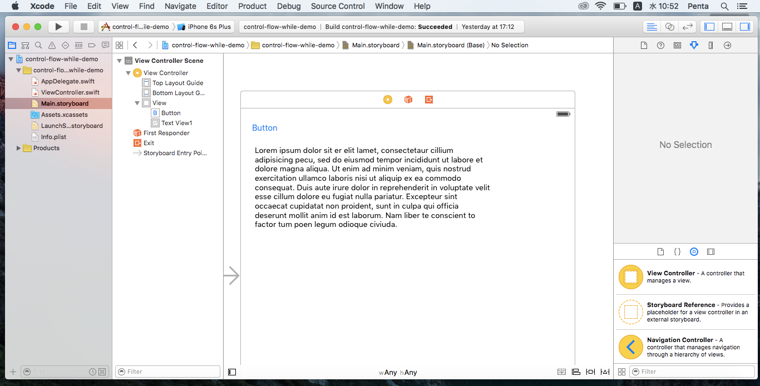Click the View Controller dock icon in canvas

coord(388,99)
